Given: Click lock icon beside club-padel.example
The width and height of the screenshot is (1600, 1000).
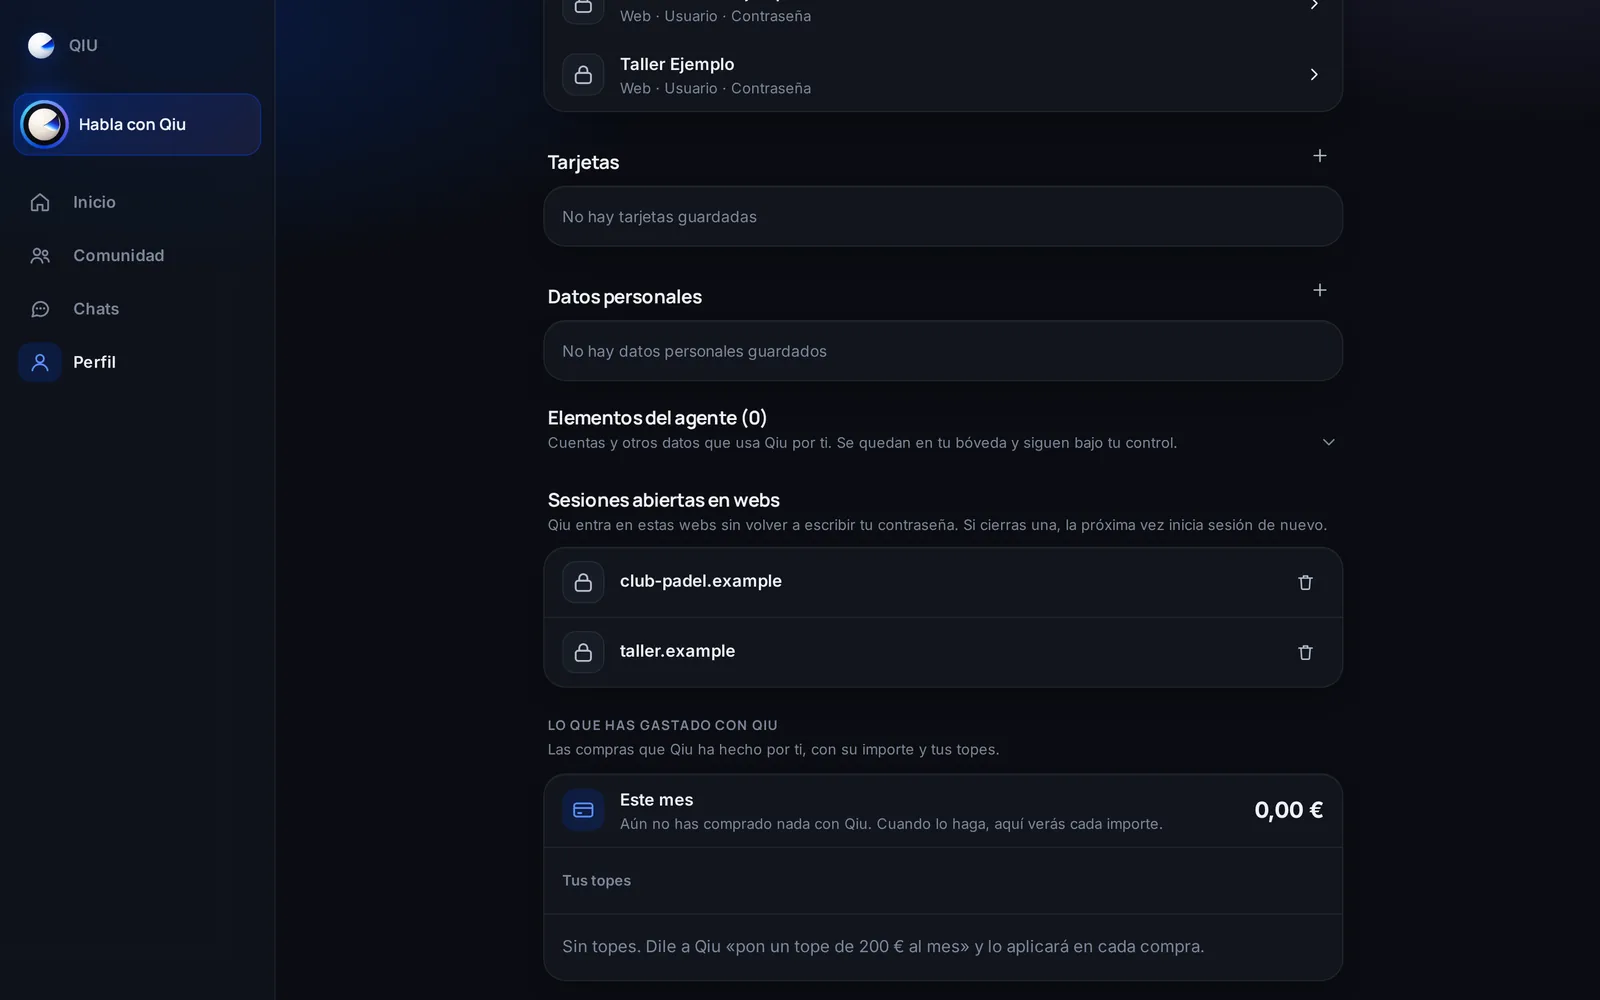Looking at the screenshot, I should pyautogui.click(x=583, y=582).
